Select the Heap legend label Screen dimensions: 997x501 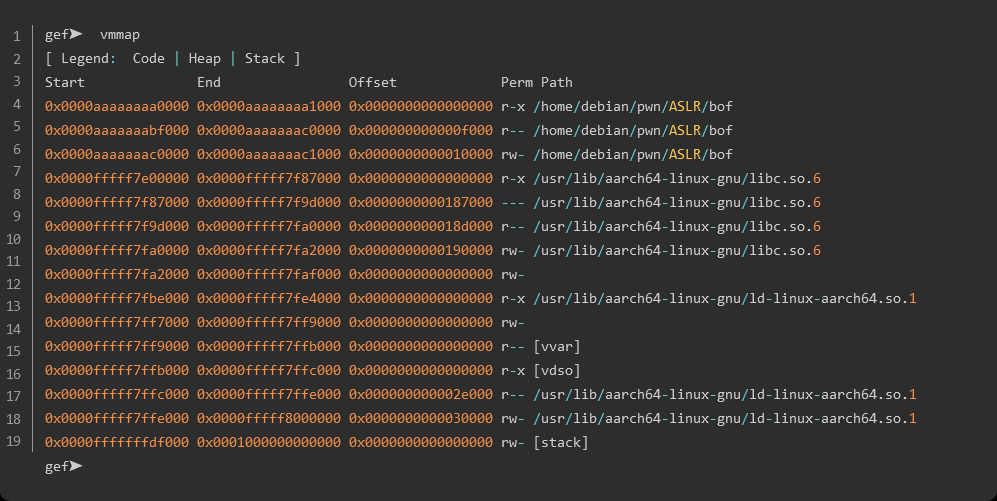[204, 59]
